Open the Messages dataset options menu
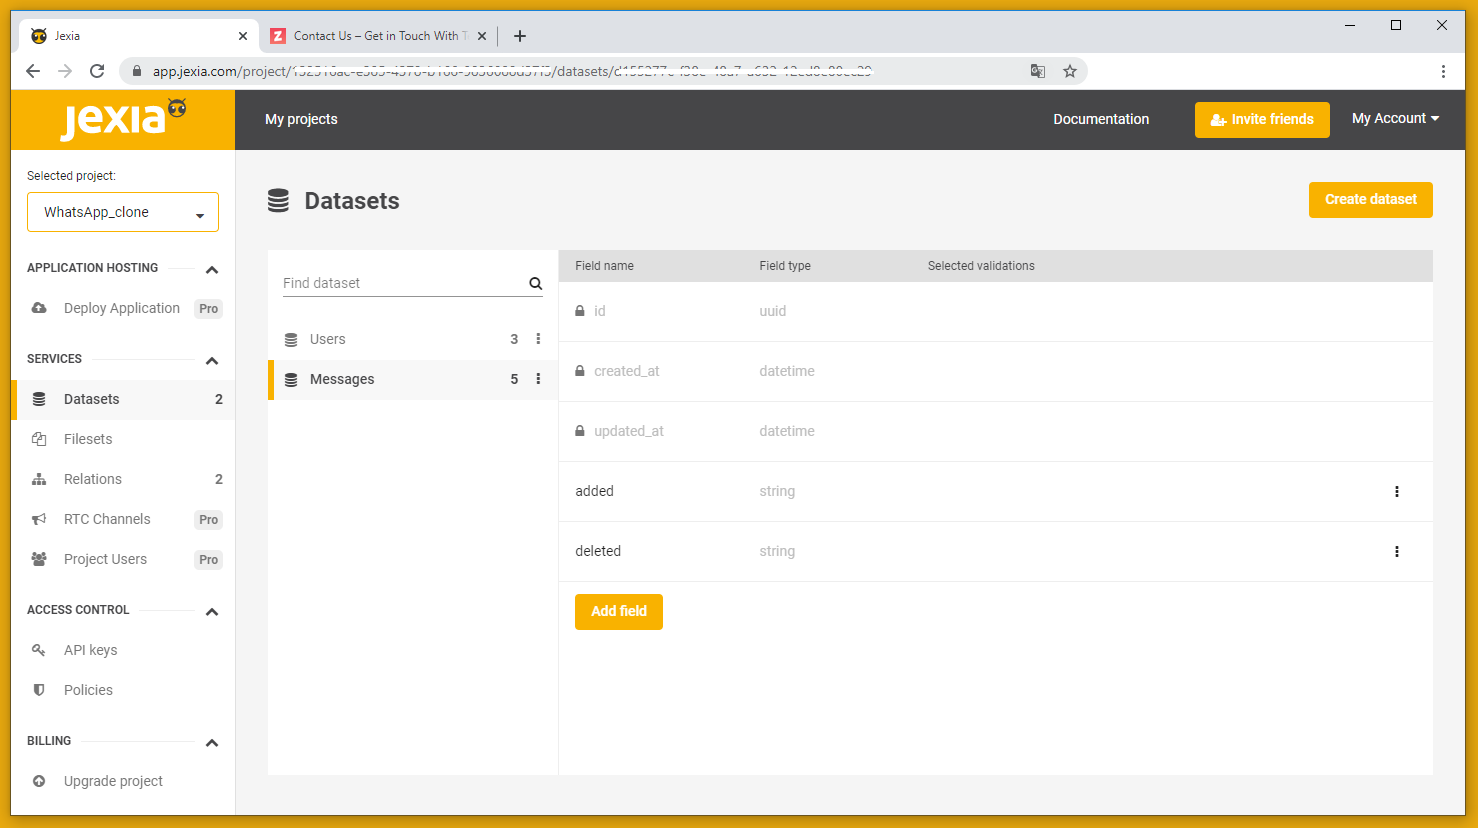This screenshot has height=828, width=1478. pos(538,379)
